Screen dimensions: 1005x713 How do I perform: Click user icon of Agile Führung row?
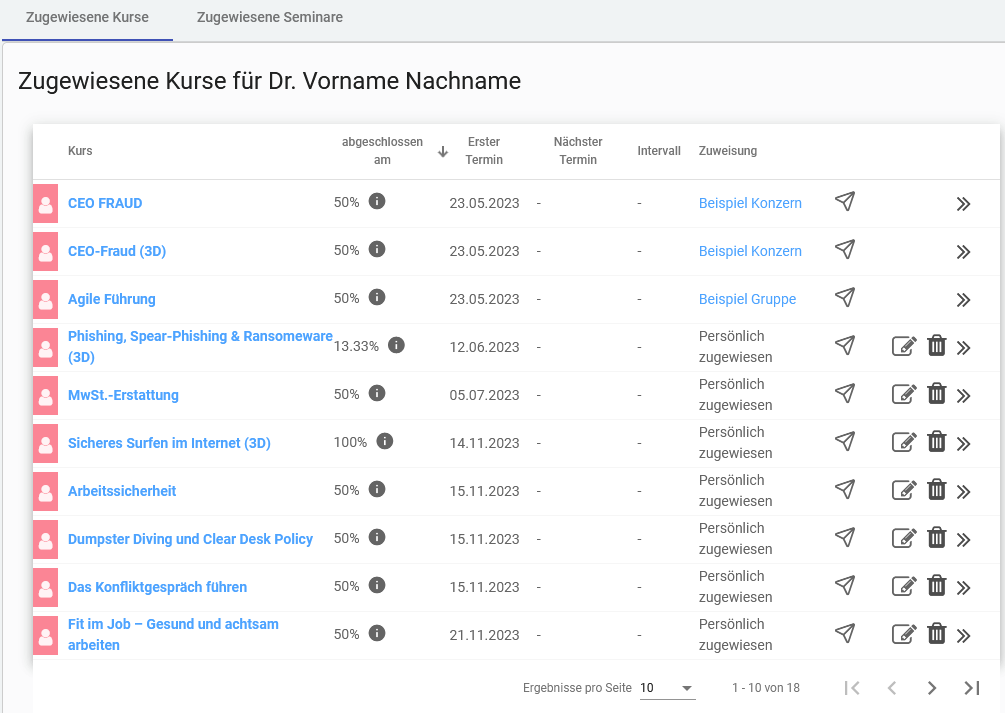45,299
